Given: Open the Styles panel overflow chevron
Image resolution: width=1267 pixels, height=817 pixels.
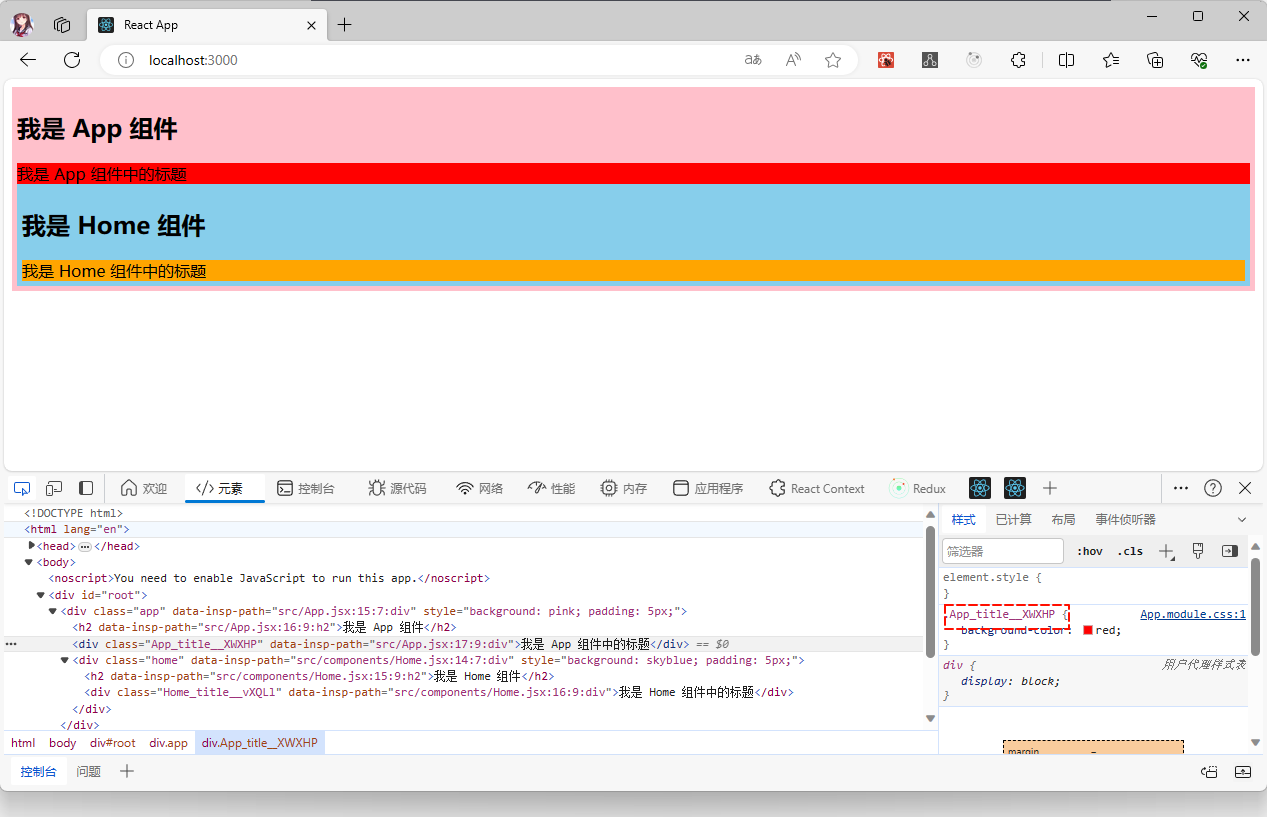Looking at the screenshot, I should click(x=1242, y=519).
